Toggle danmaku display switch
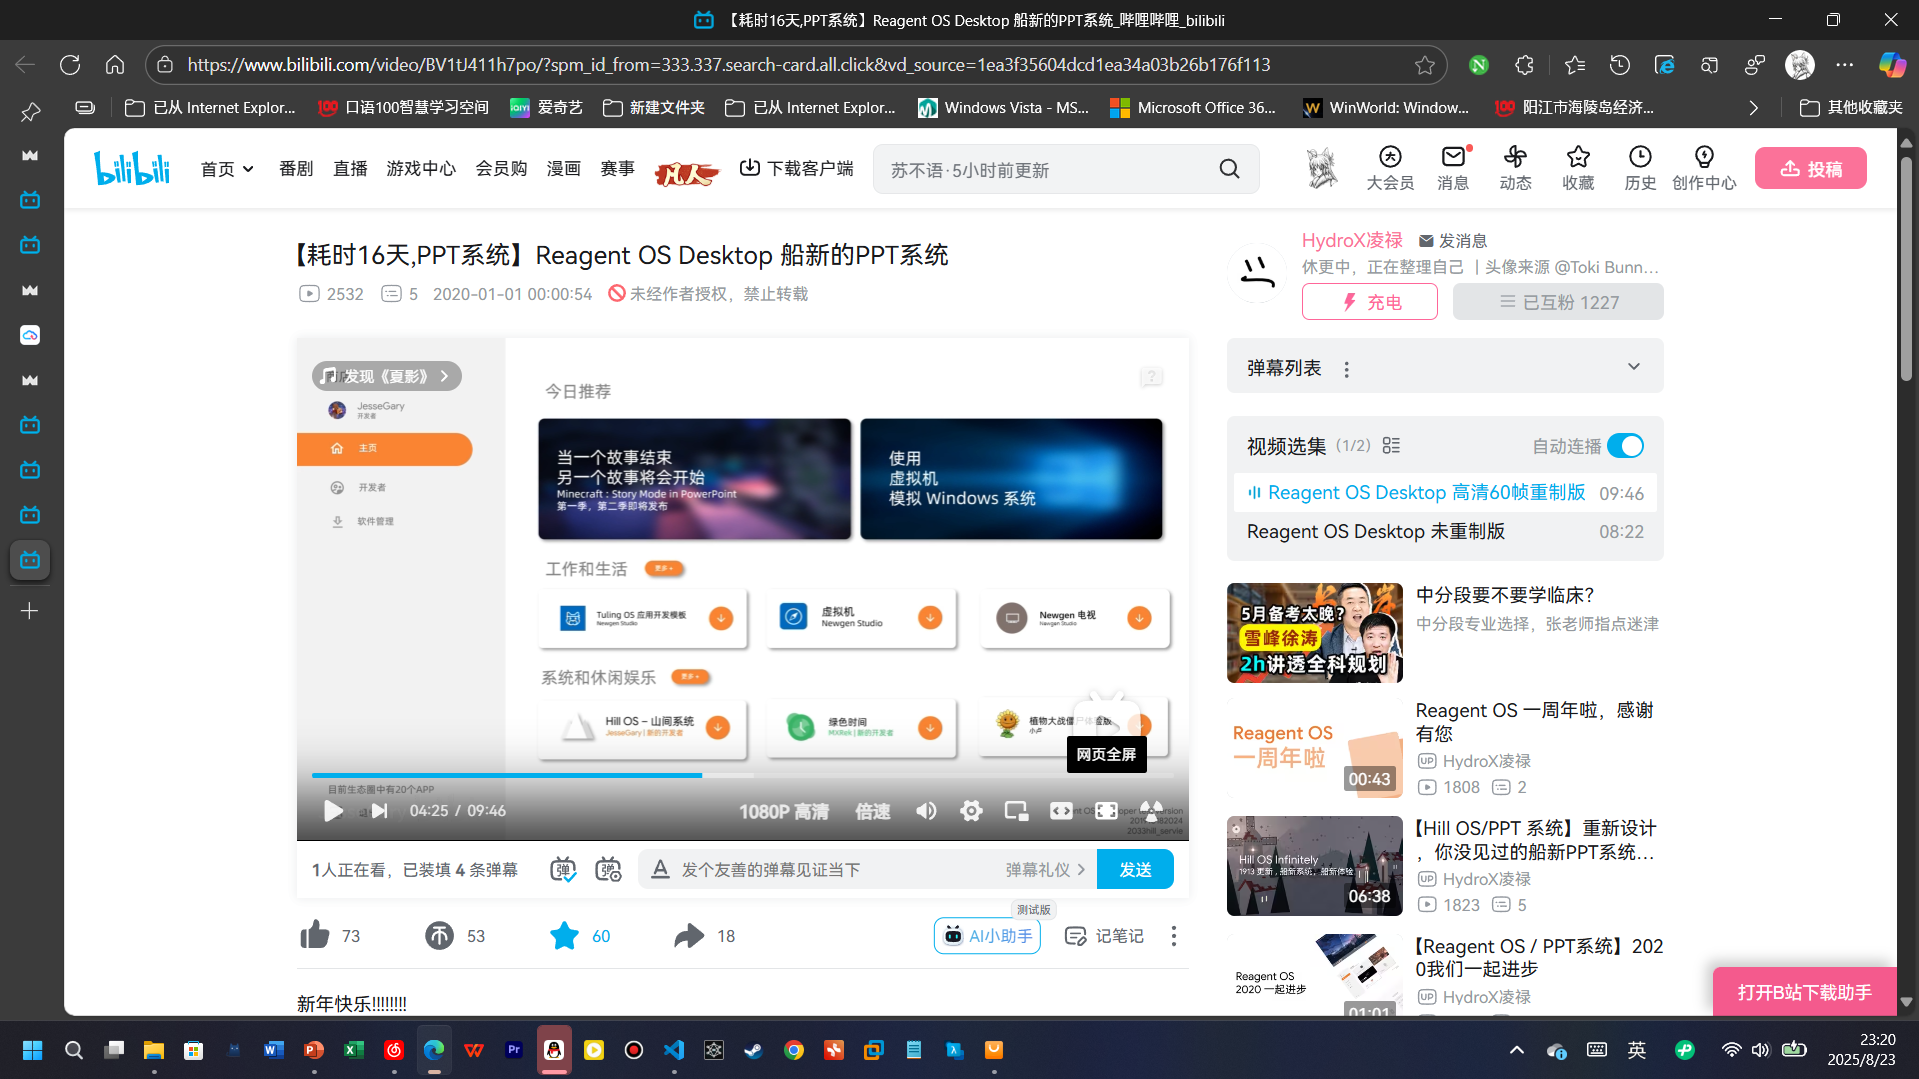The height and width of the screenshot is (1079, 1919). 563,869
